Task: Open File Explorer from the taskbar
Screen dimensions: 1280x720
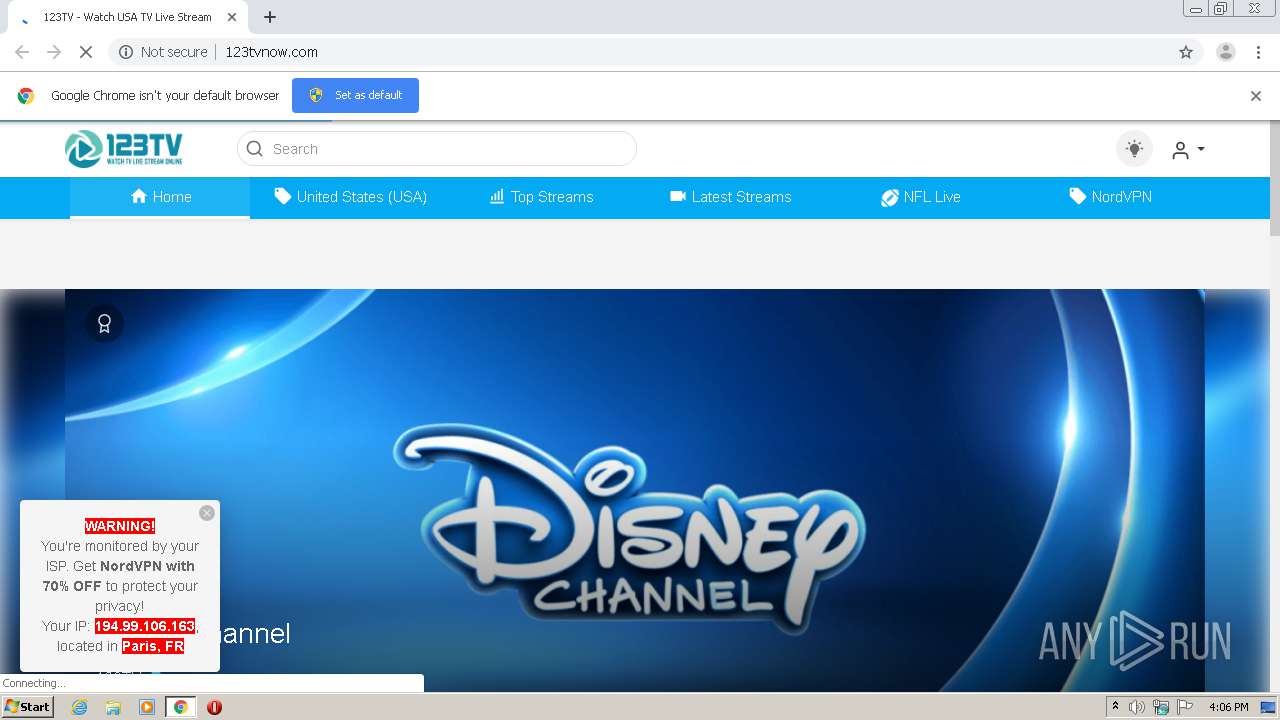Action: [x=113, y=707]
